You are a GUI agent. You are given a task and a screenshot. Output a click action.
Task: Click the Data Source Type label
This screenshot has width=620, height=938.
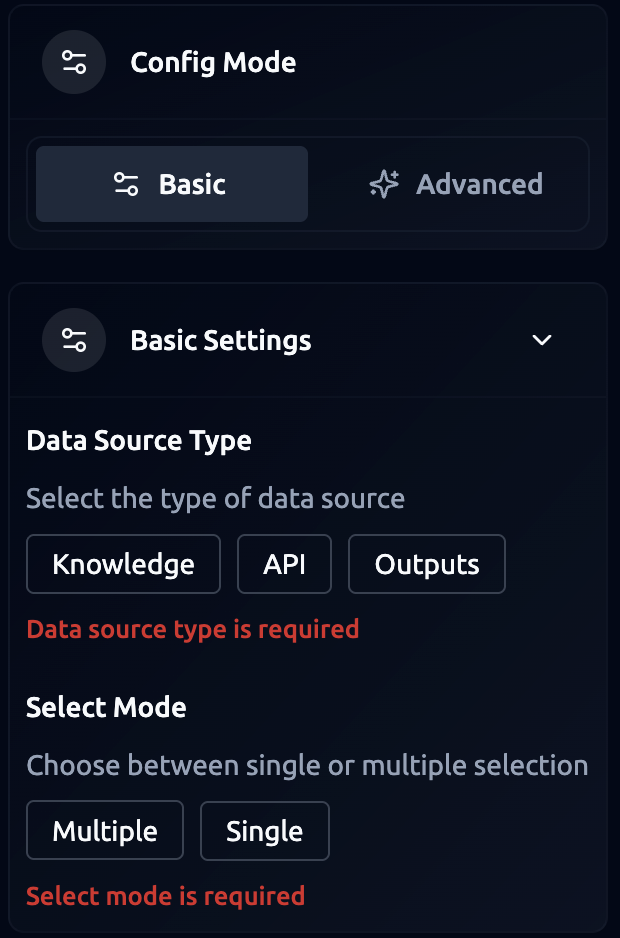point(139,441)
